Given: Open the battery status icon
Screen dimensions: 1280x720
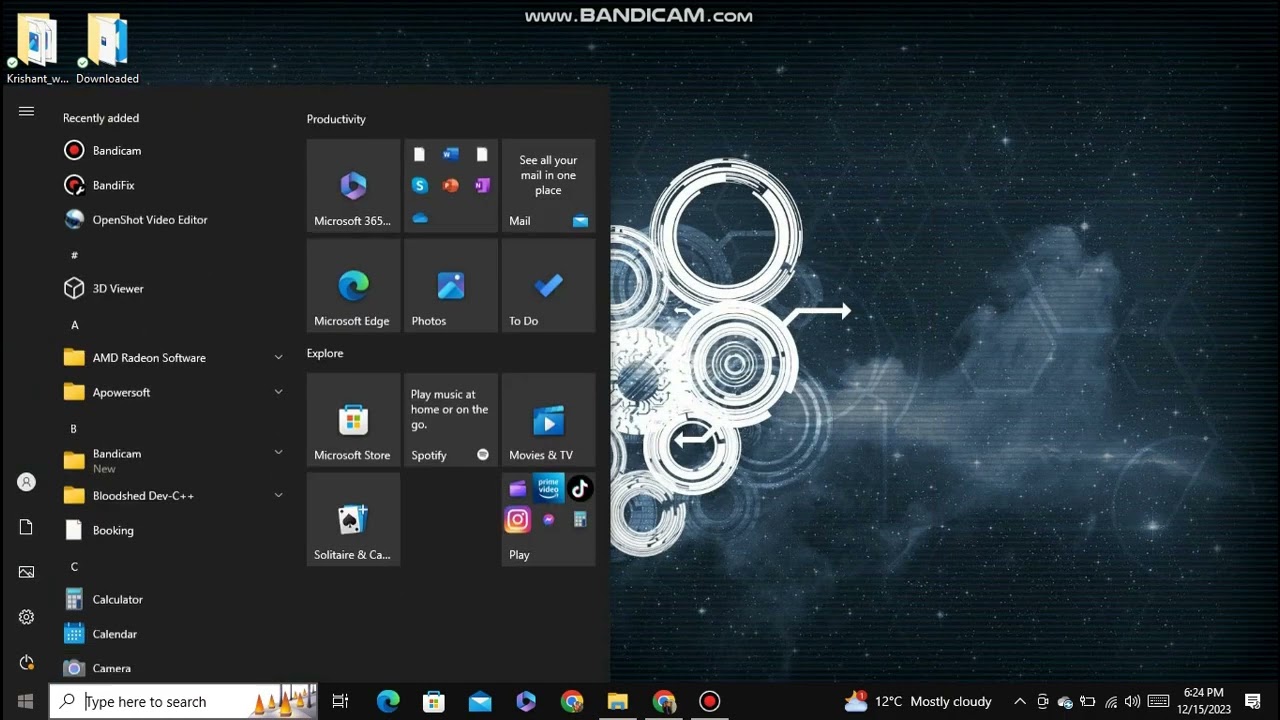Looking at the screenshot, I should tap(1088, 701).
